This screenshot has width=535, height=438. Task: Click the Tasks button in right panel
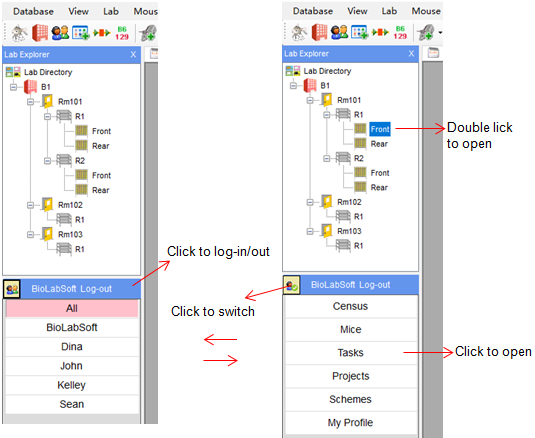[351, 353]
